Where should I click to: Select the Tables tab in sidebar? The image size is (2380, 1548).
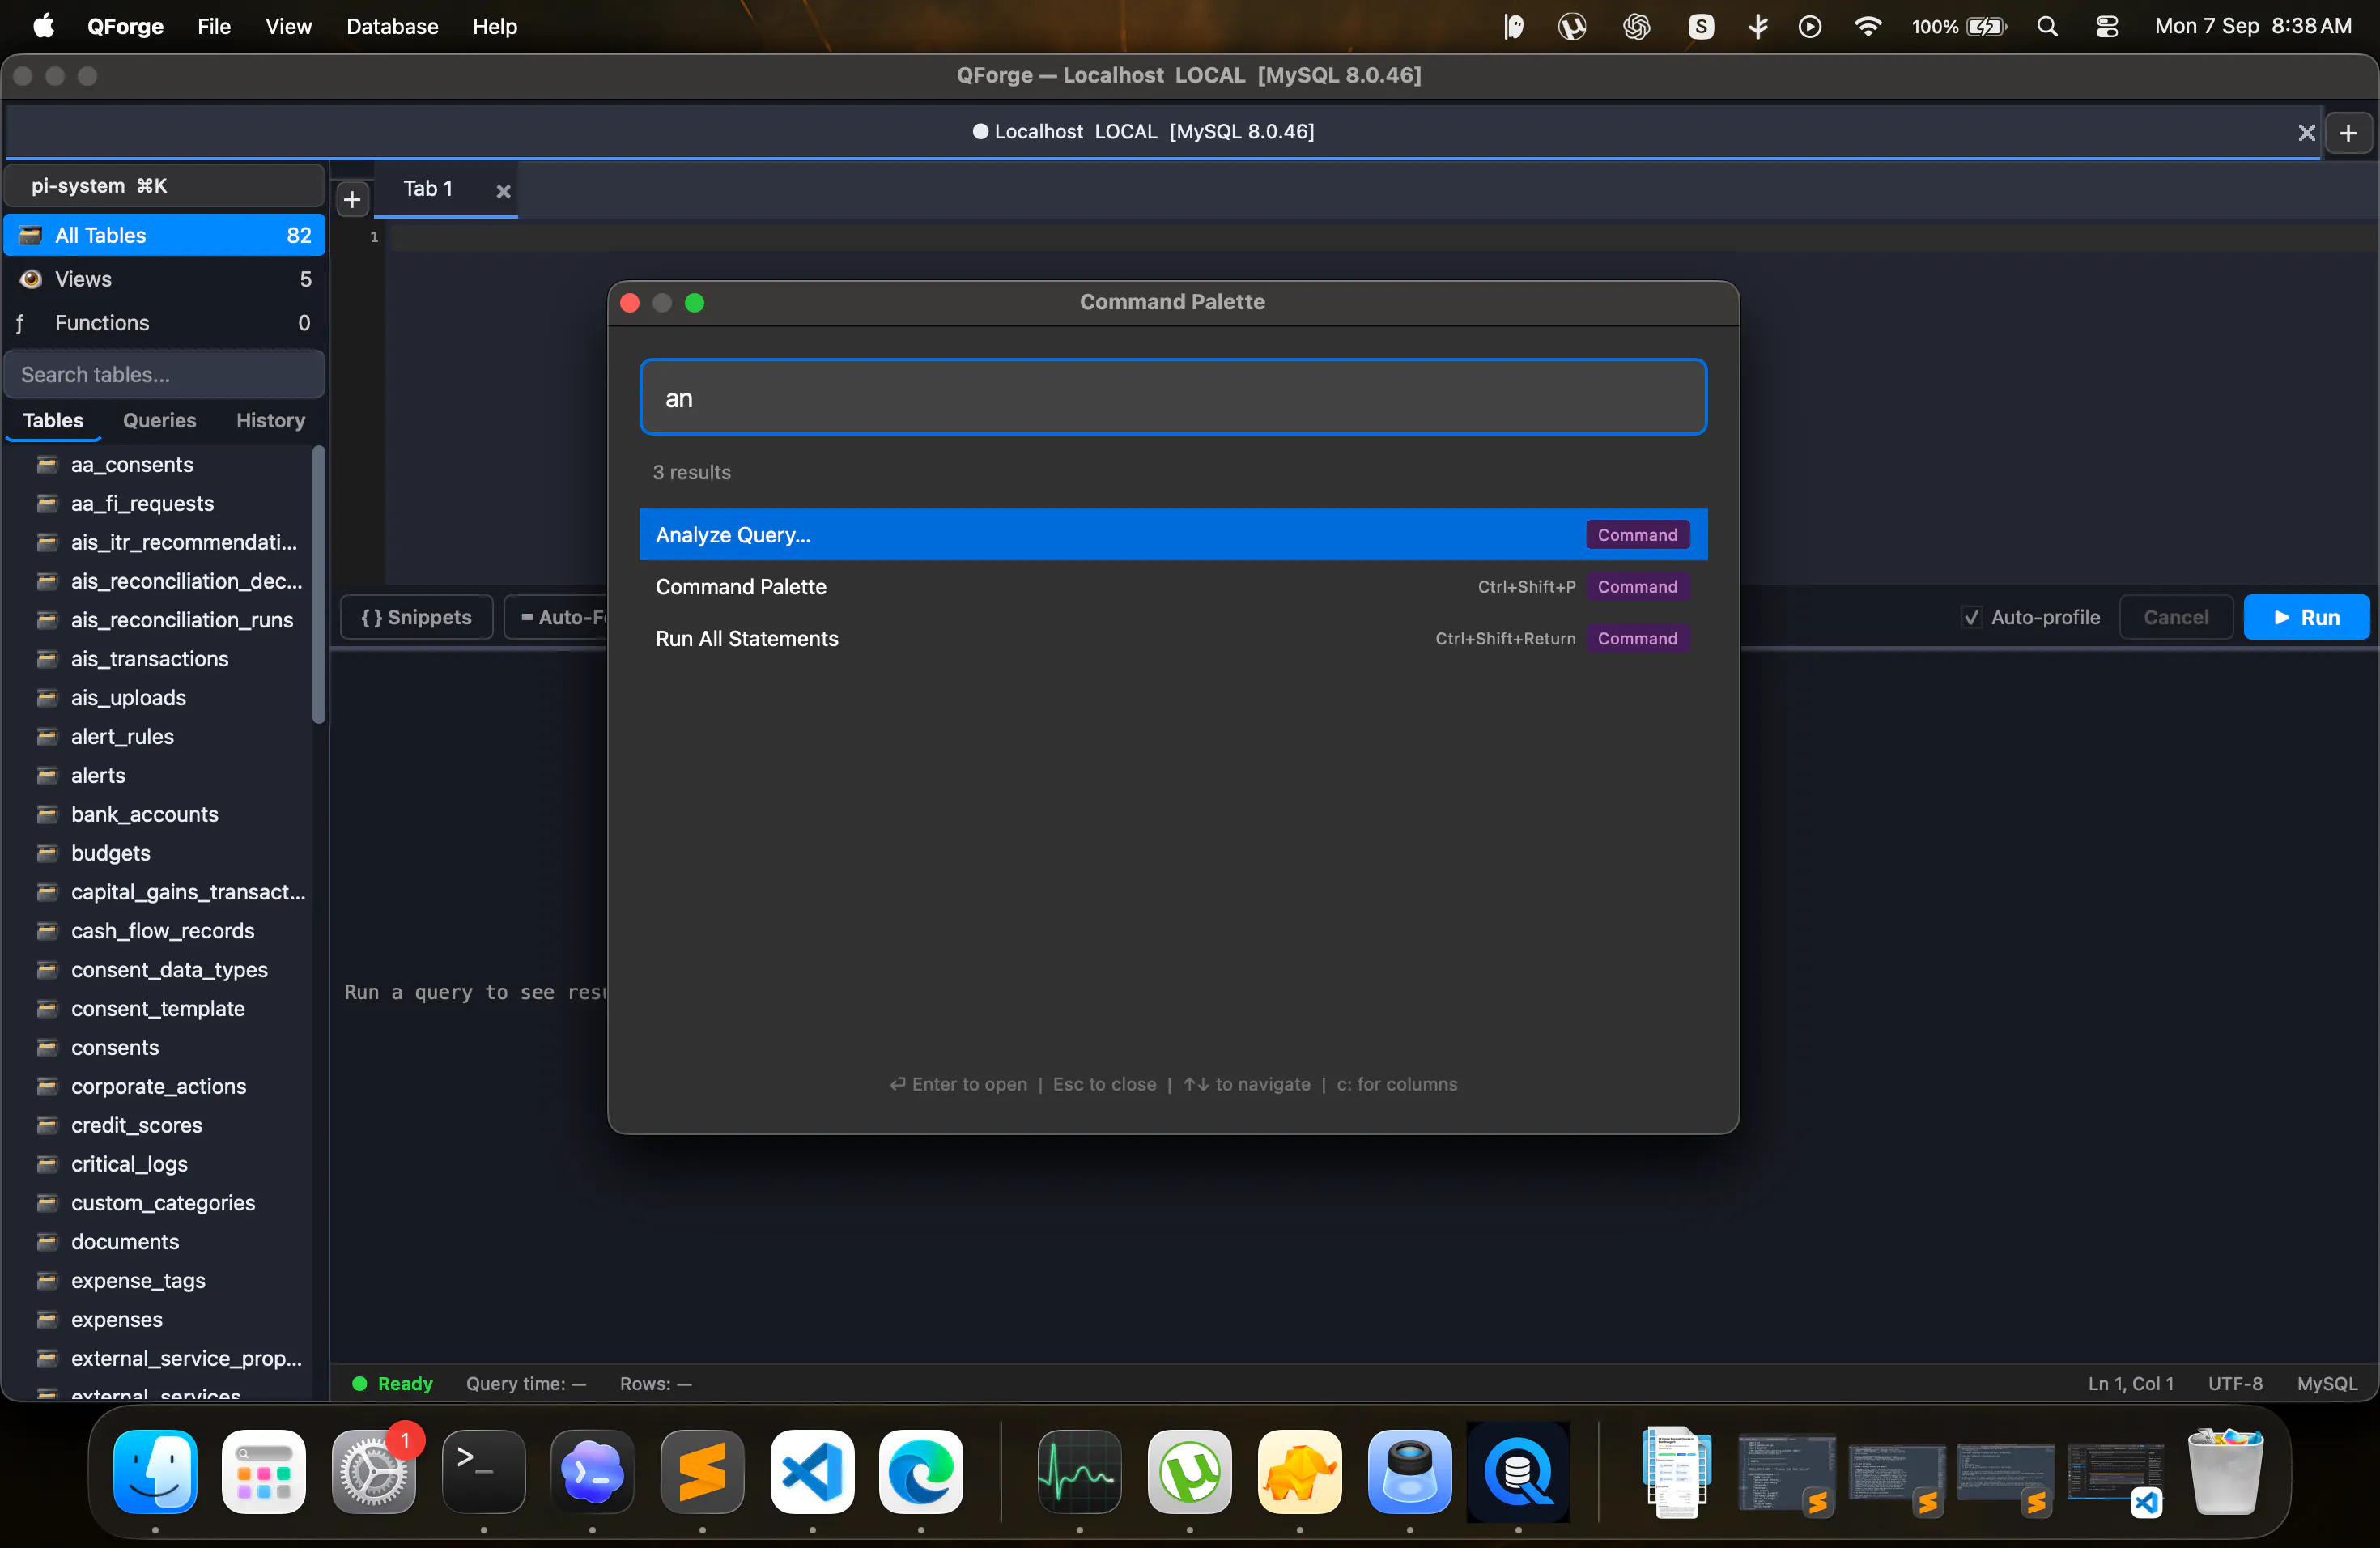(53, 421)
